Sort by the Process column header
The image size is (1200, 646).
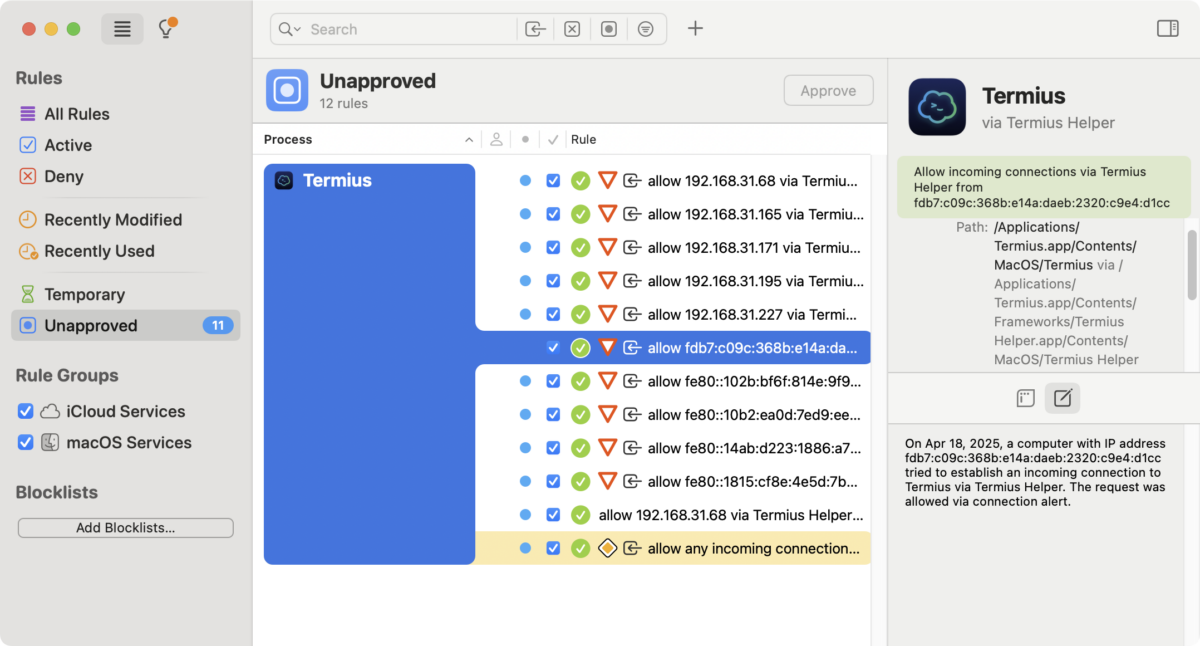coord(288,139)
